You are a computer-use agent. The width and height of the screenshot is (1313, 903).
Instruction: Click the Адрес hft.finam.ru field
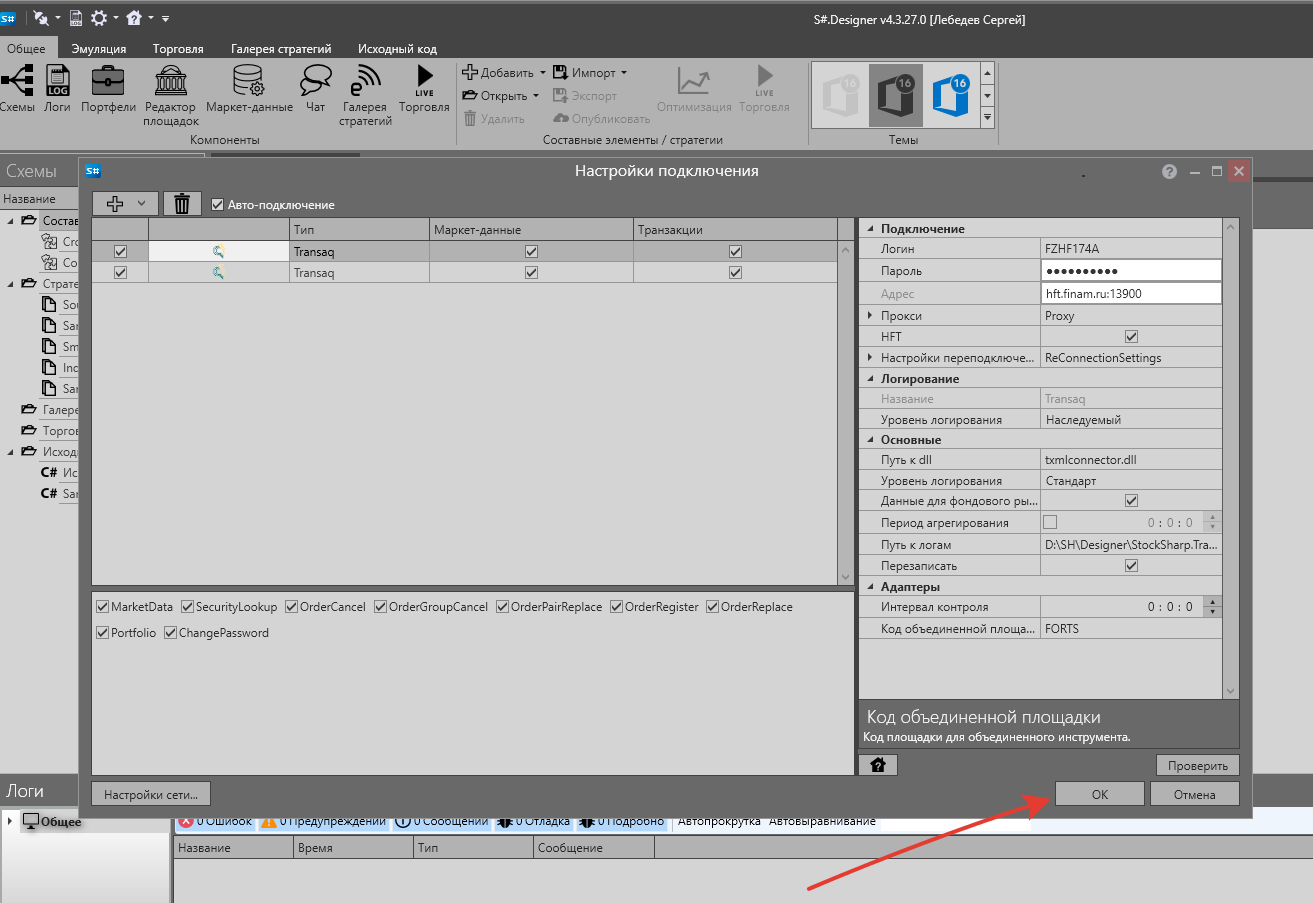pyautogui.click(x=1131, y=294)
